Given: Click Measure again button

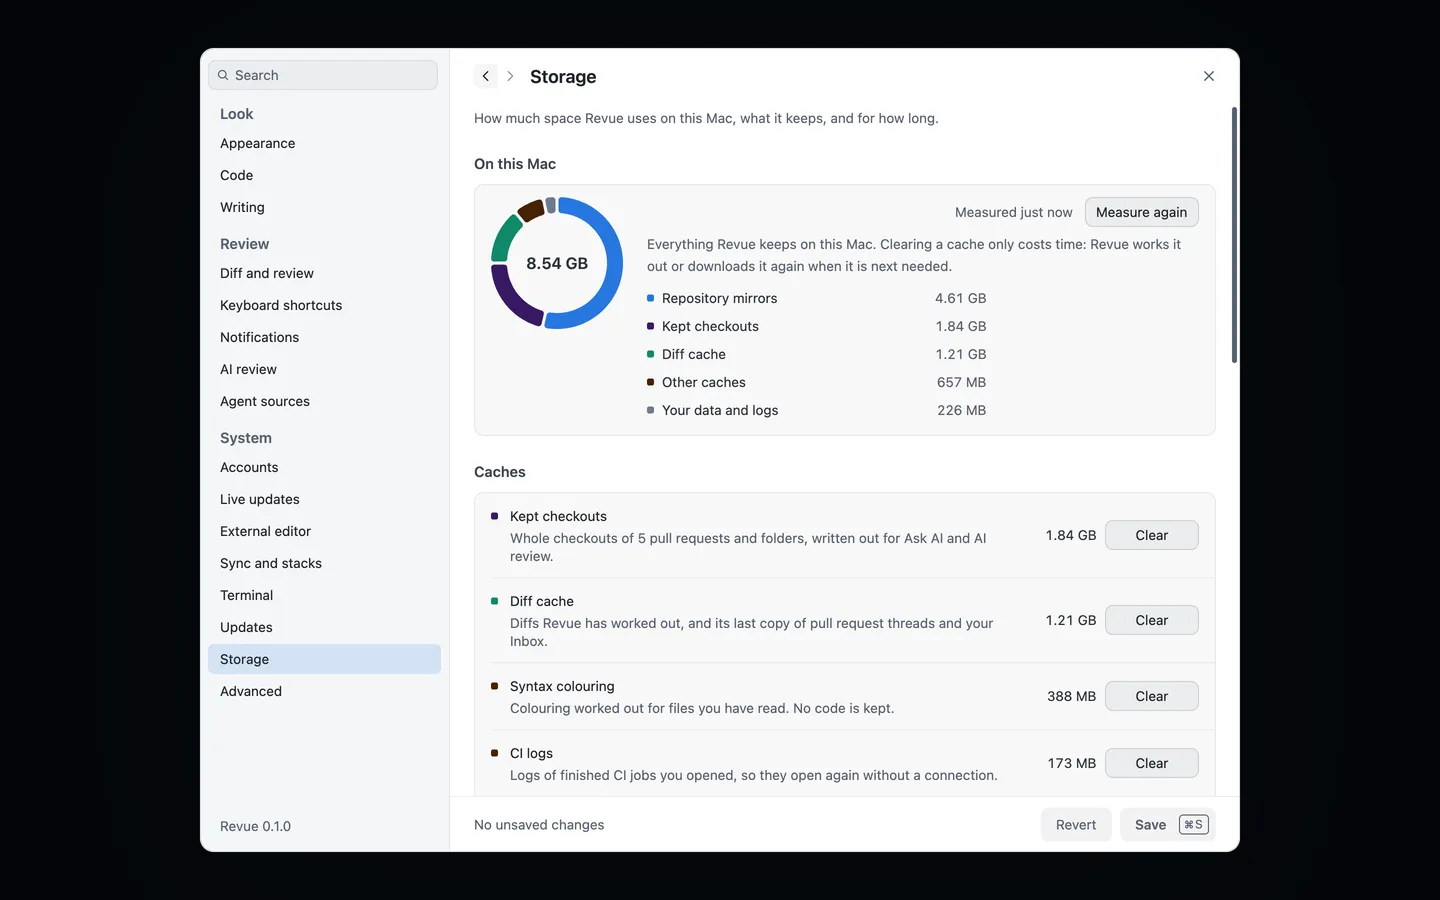Looking at the screenshot, I should 1141,212.
